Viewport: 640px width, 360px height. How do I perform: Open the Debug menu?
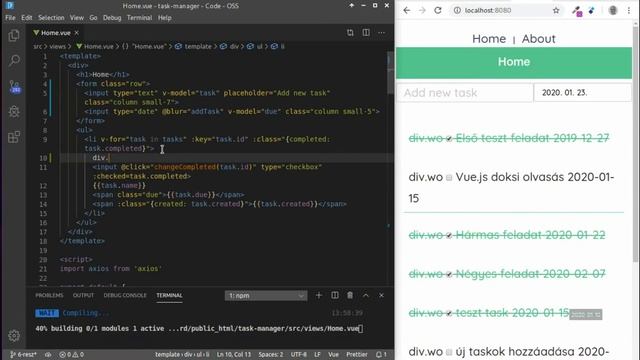(112, 18)
